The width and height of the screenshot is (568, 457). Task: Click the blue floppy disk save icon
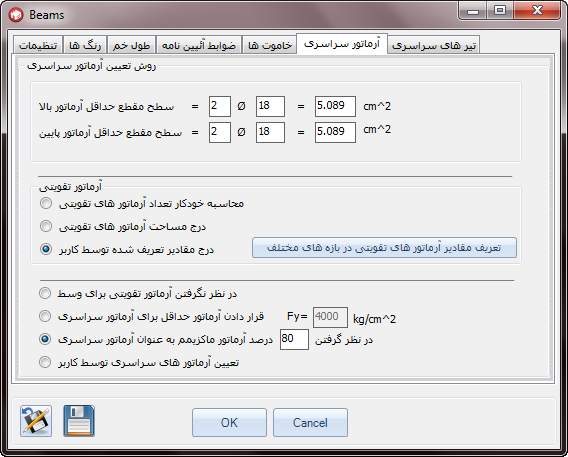coord(79,421)
